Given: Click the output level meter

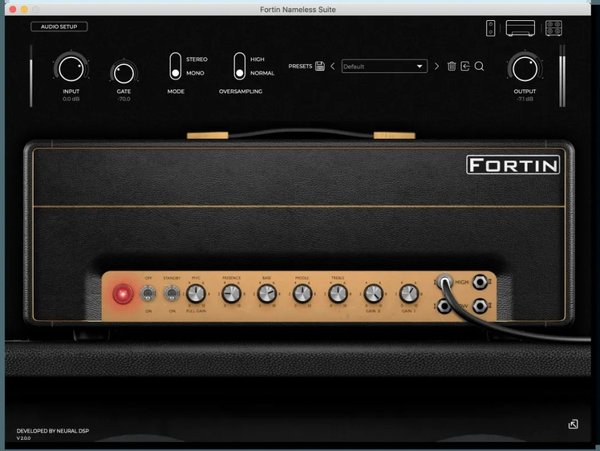Looking at the screenshot, I should click(562, 76).
